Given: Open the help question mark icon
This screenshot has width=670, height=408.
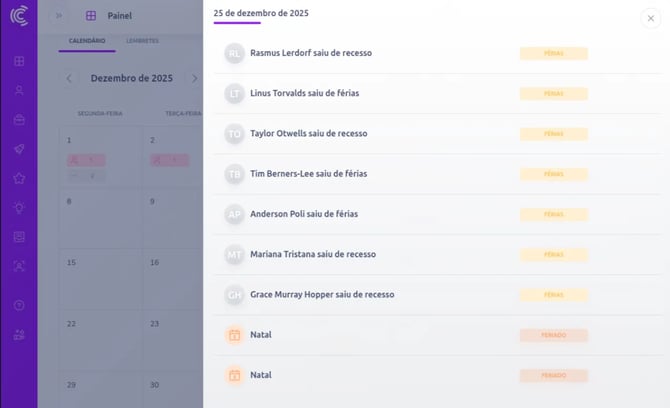Looking at the screenshot, I should 19,305.
